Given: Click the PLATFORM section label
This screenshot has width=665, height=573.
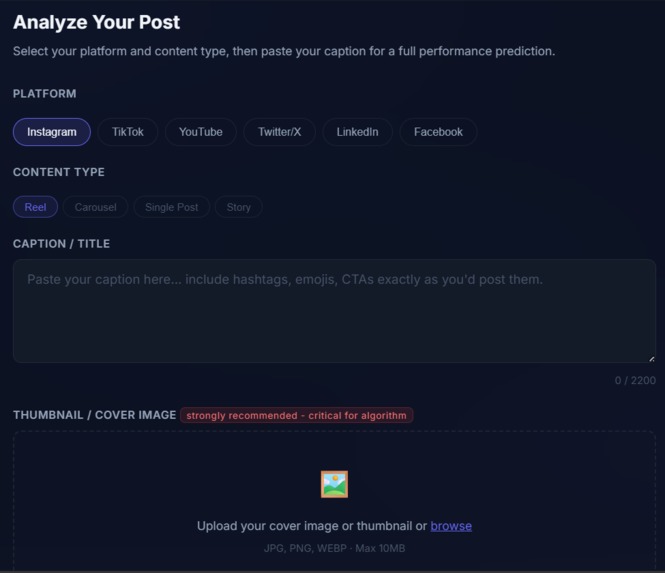Looking at the screenshot, I should click(x=45, y=94).
